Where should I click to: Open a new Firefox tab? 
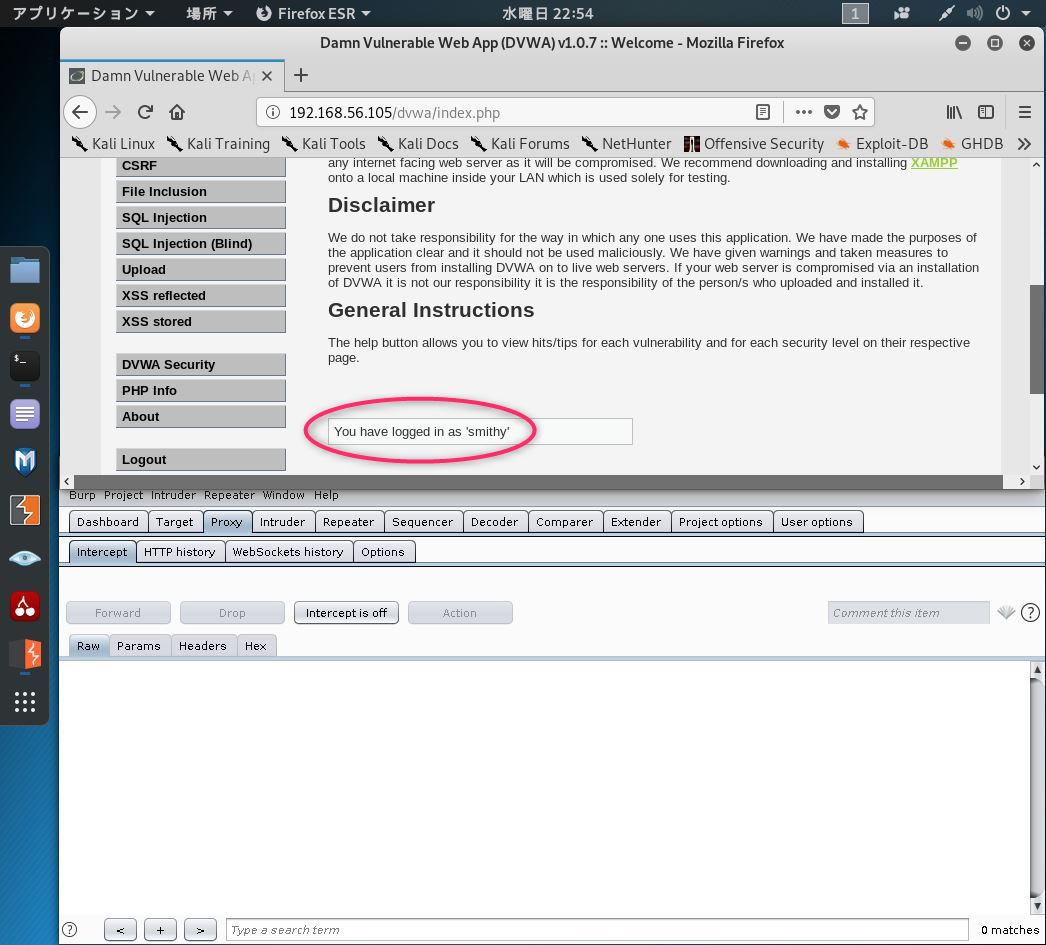[x=301, y=75]
